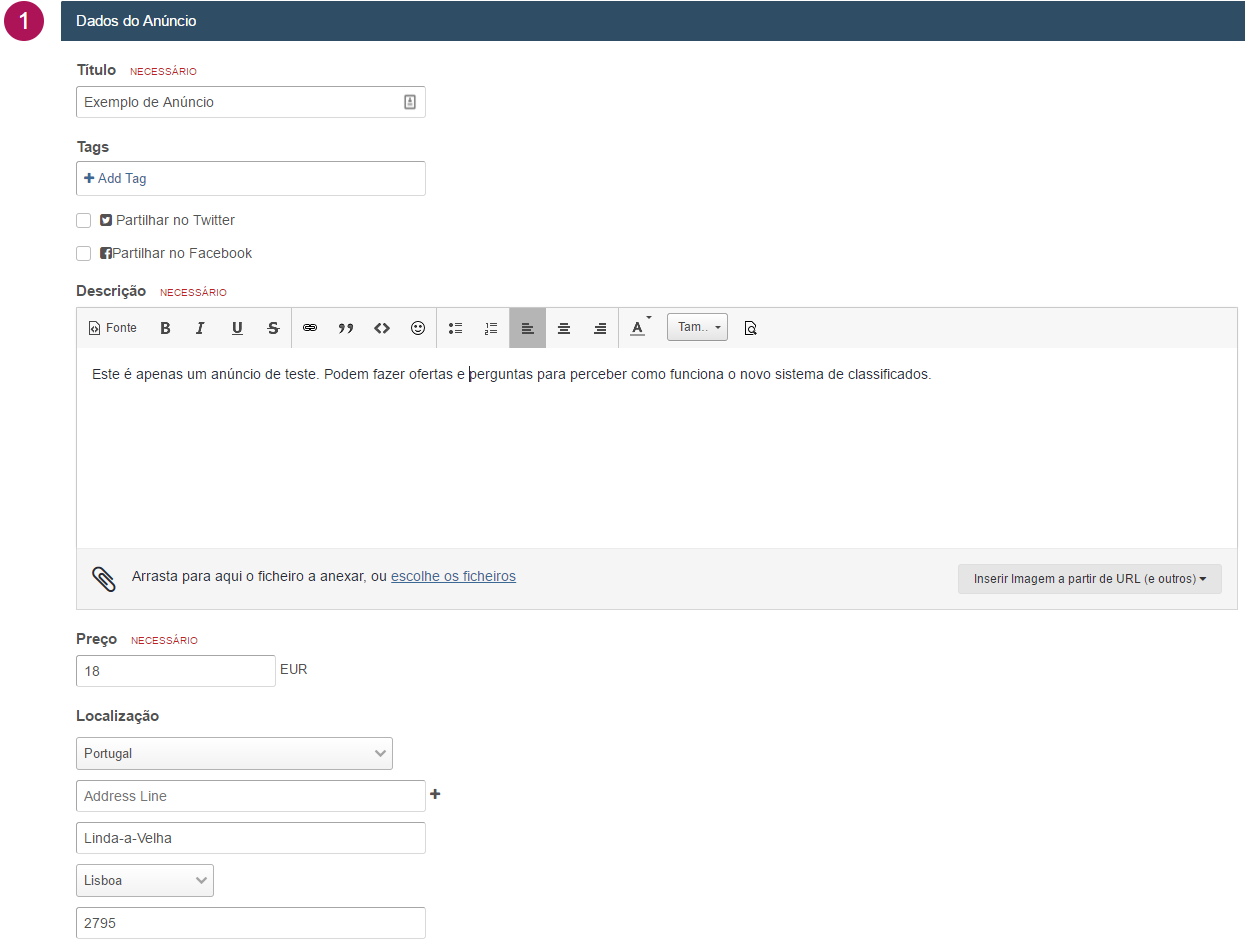Apply italic formatting in editor toolbar
The width and height of the screenshot is (1245, 939).
200,328
